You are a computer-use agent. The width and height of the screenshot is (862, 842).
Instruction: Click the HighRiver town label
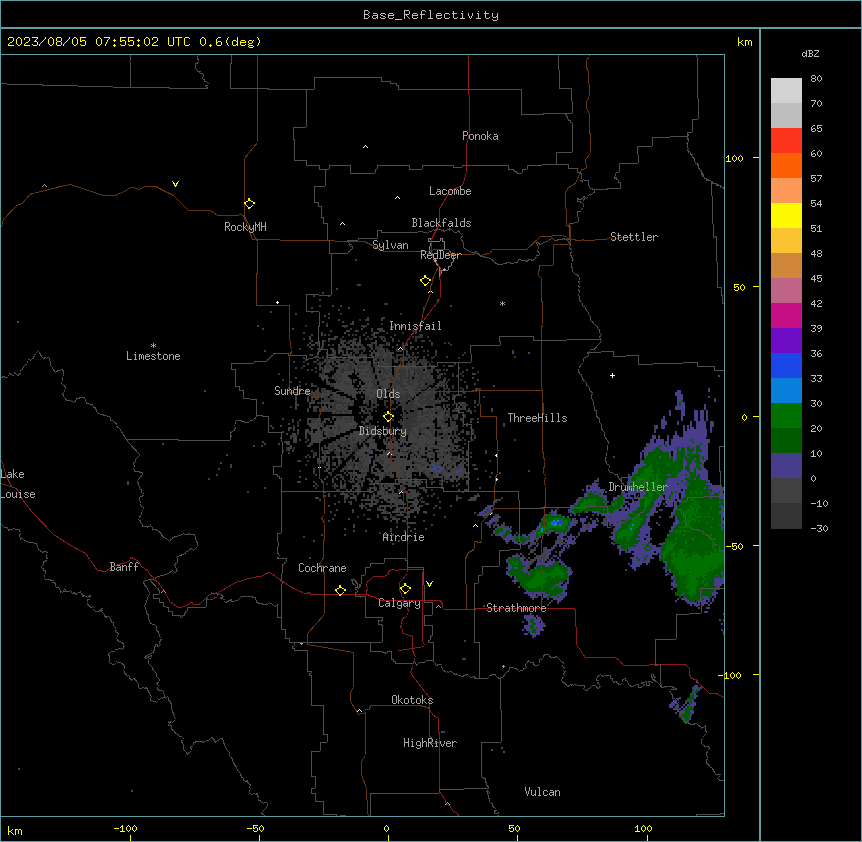(430, 743)
